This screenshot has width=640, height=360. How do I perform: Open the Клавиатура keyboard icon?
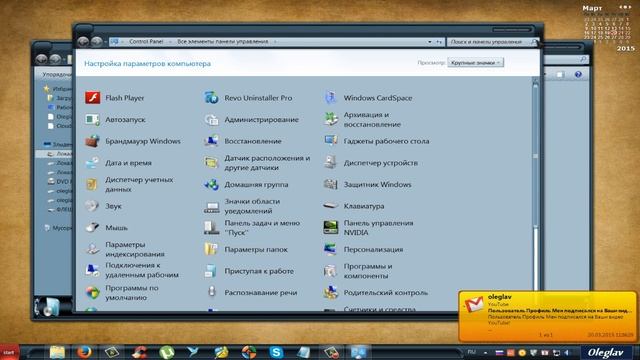pyautogui.click(x=331, y=206)
